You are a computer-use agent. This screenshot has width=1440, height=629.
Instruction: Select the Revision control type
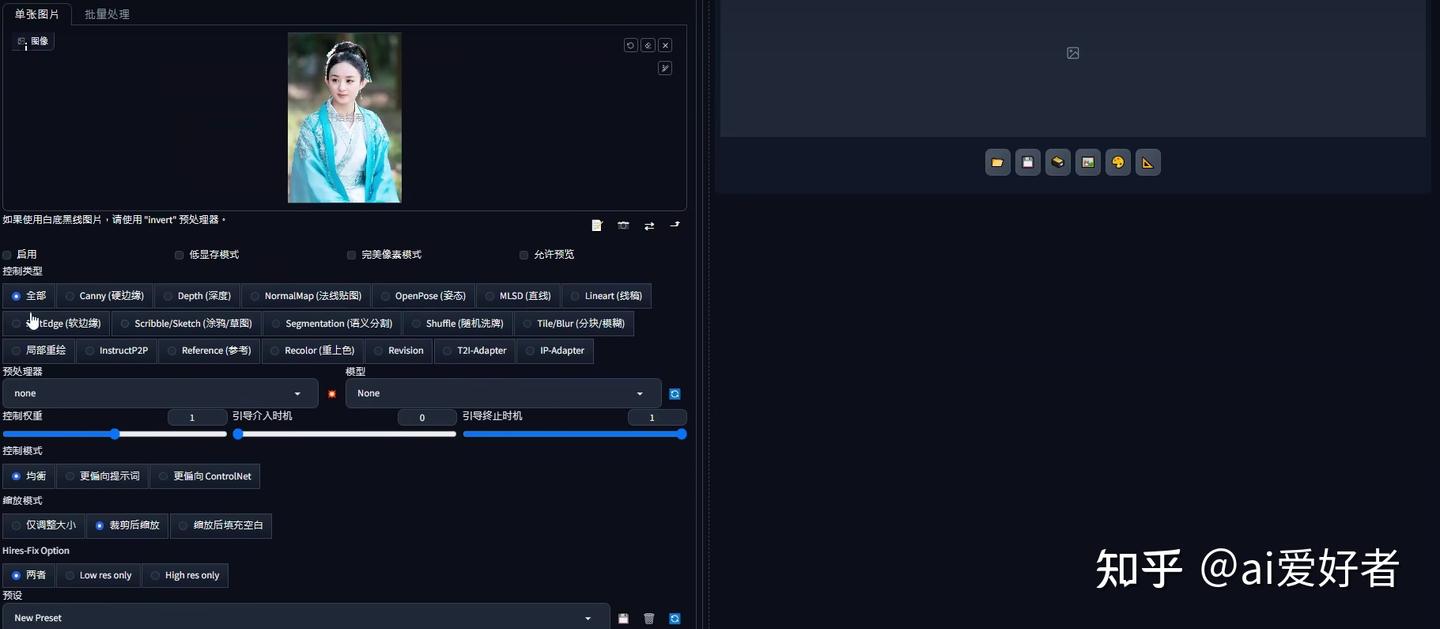[x=399, y=351]
